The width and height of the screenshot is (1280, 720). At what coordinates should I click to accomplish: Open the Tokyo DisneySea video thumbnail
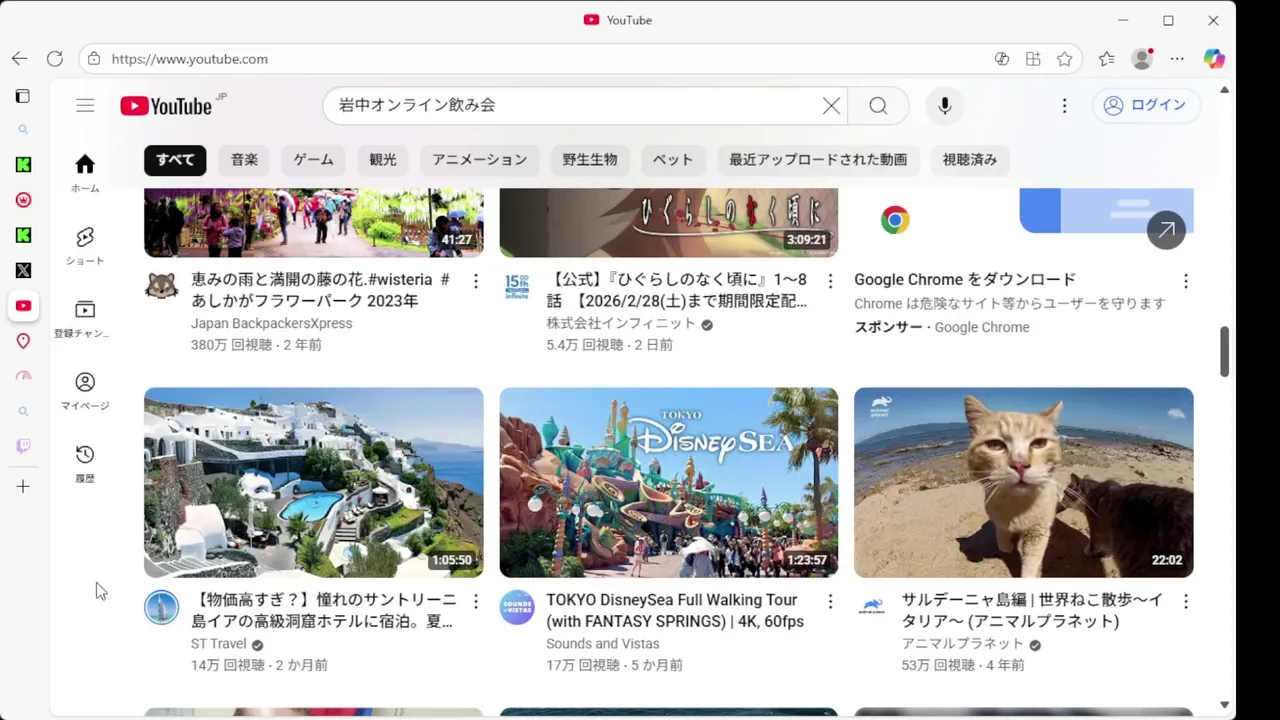(669, 482)
